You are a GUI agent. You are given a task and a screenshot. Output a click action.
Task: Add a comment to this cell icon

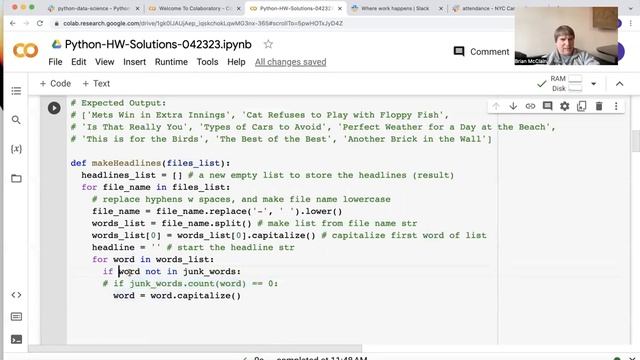point(547,106)
